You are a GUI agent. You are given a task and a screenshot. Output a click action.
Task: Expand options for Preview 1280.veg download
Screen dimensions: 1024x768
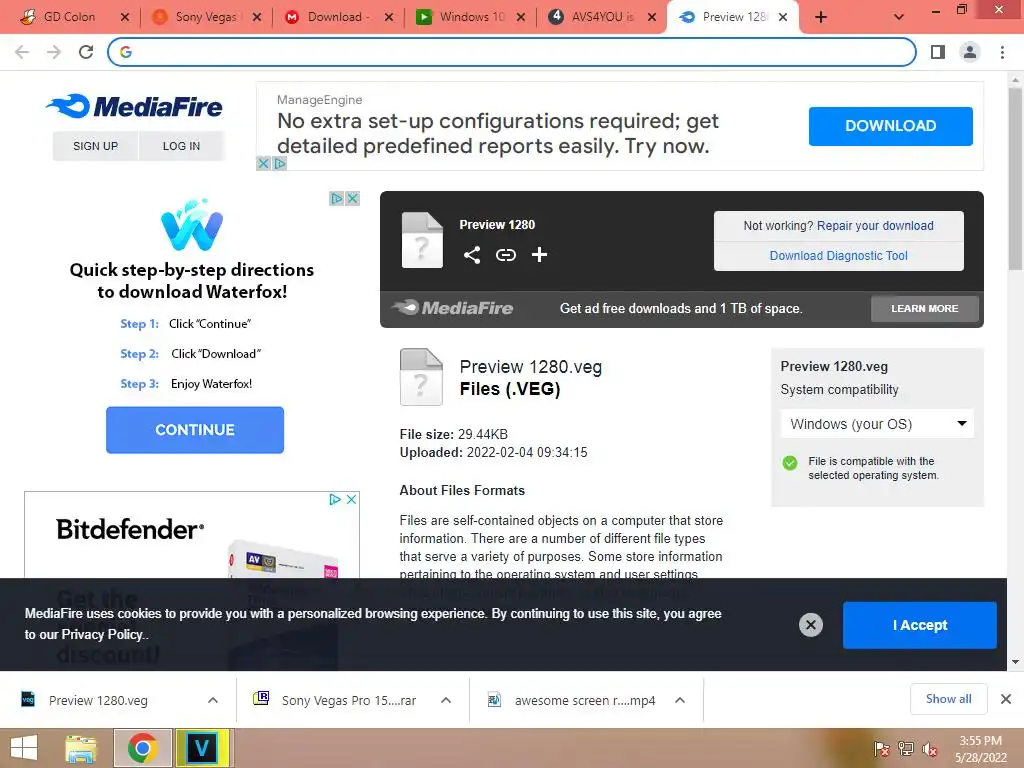pyautogui.click(x=213, y=700)
